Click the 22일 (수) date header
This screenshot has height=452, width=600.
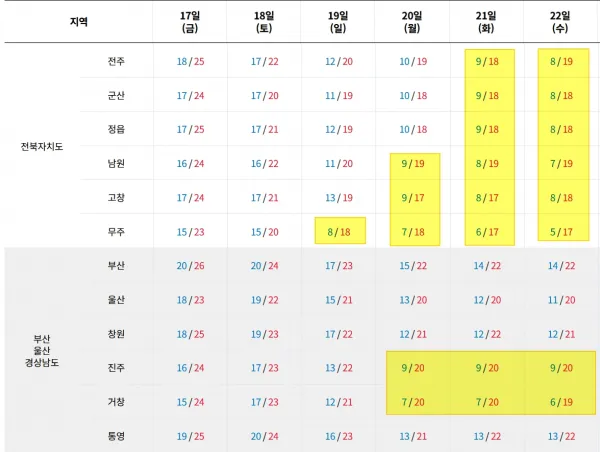point(561,21)
